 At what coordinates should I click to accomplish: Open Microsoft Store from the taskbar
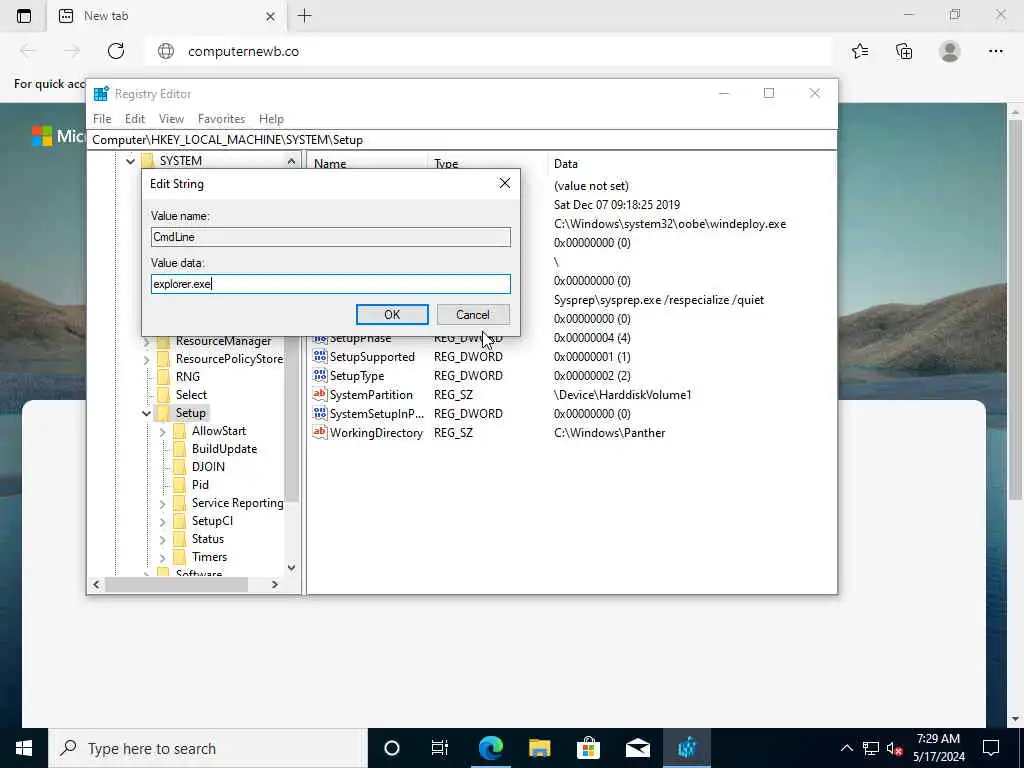coord(588,748)
